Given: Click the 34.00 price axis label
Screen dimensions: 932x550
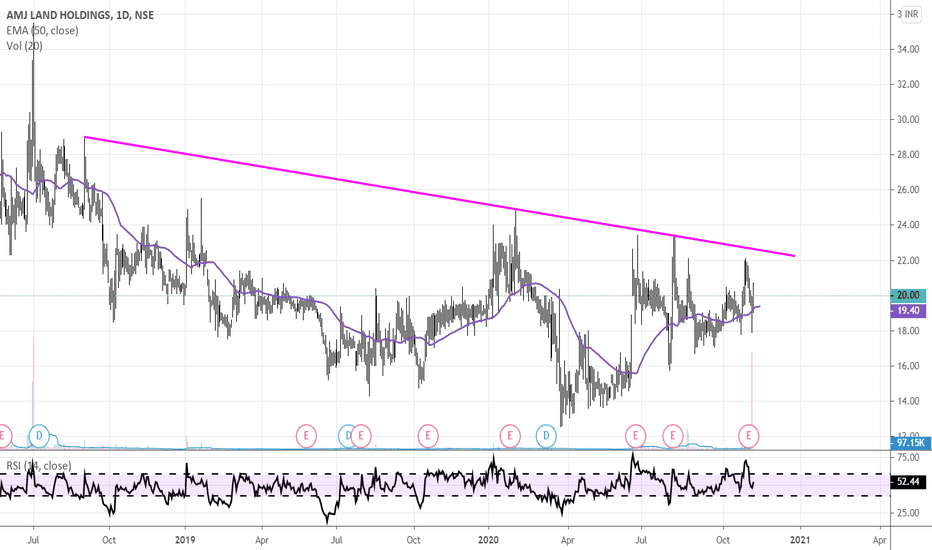Looking at the screenshot, I should pyautogui.click(x=908, y=50).
